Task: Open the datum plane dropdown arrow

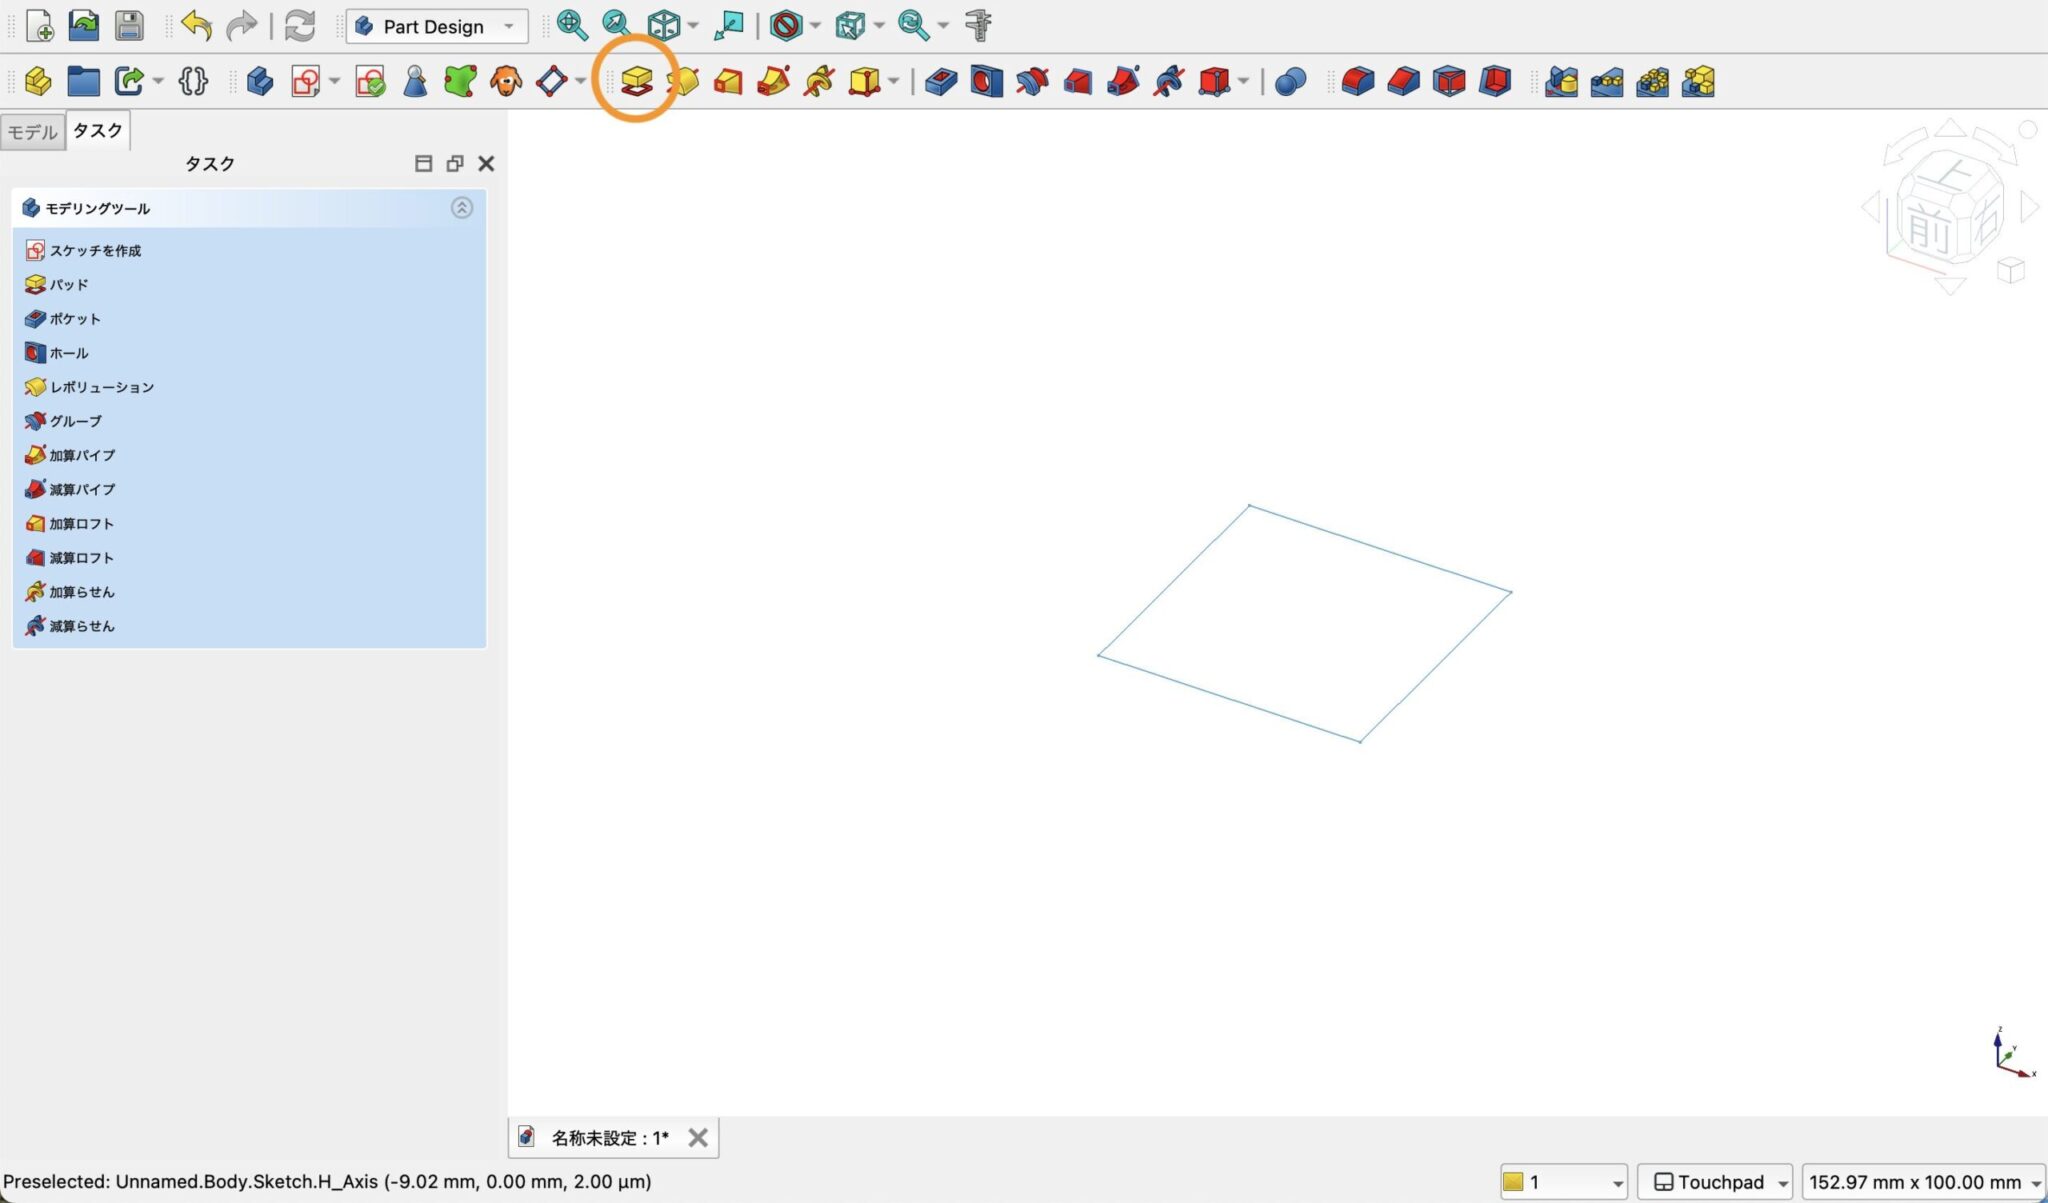Action: click(580, 81)
